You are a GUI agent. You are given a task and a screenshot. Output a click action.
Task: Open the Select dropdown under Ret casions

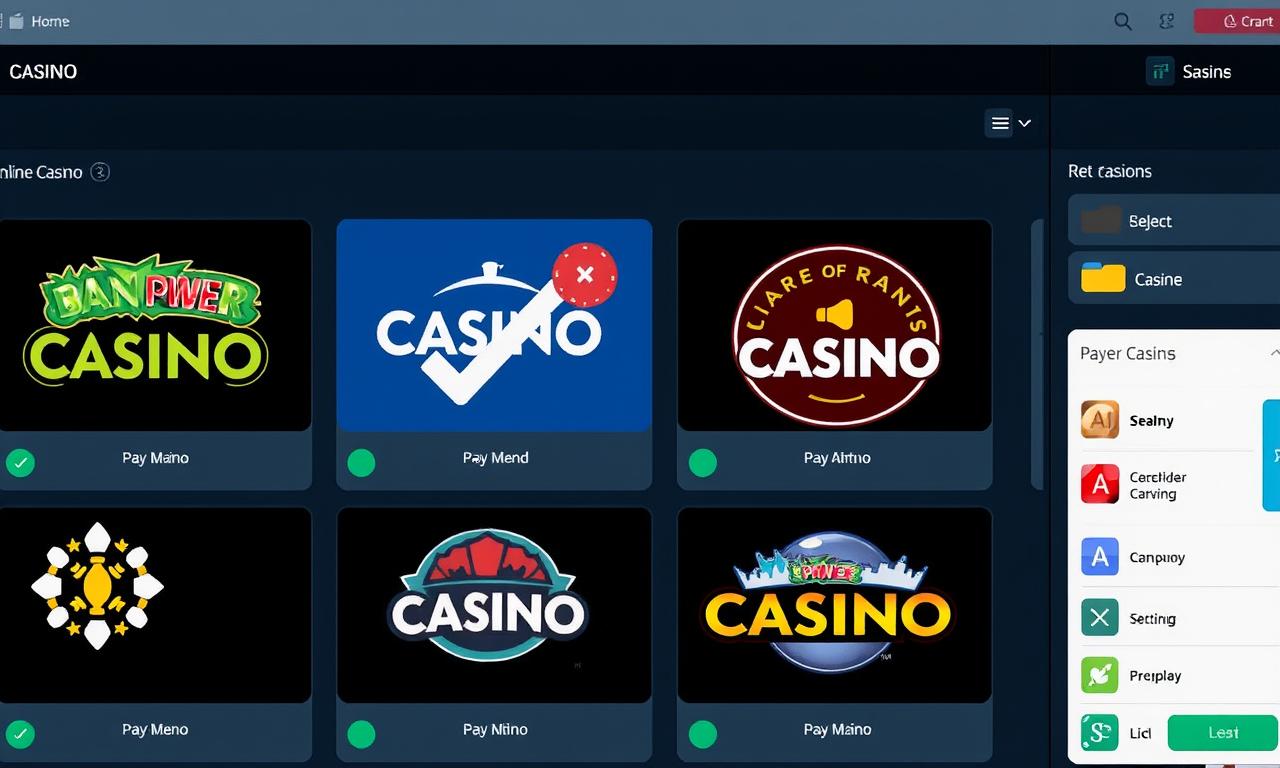point(1174,221)
